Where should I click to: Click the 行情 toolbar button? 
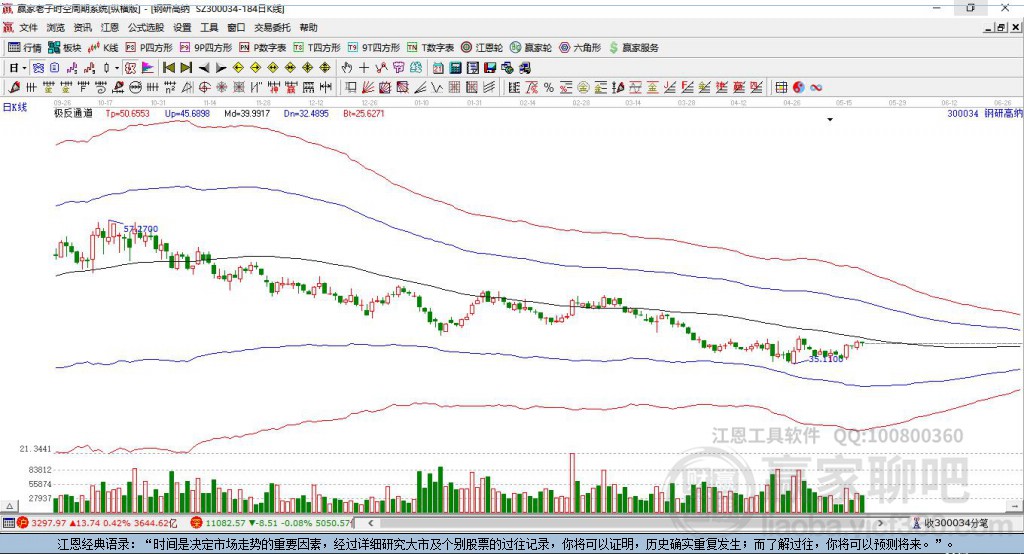[x=25, y=48]
